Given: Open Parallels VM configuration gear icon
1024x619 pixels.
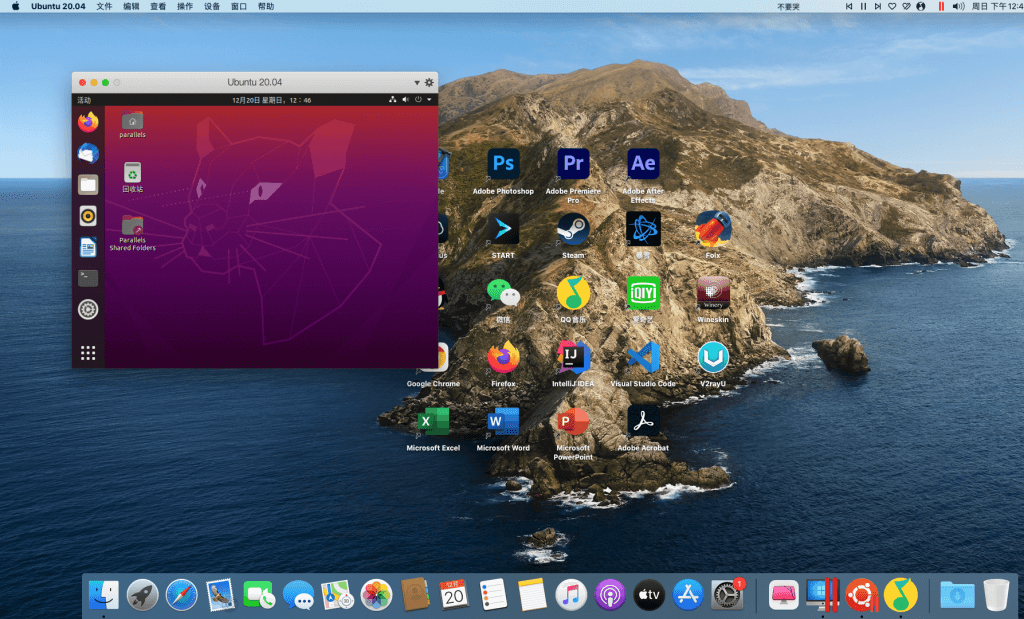Looking at the screenshot, I should click(x=429, y=82).
